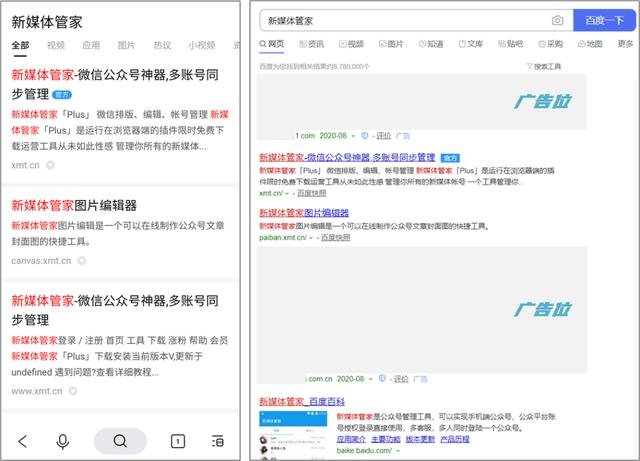Switch to 图片 tab in mobile results
This screenshot has width=640, height=461.
(126, 45)
